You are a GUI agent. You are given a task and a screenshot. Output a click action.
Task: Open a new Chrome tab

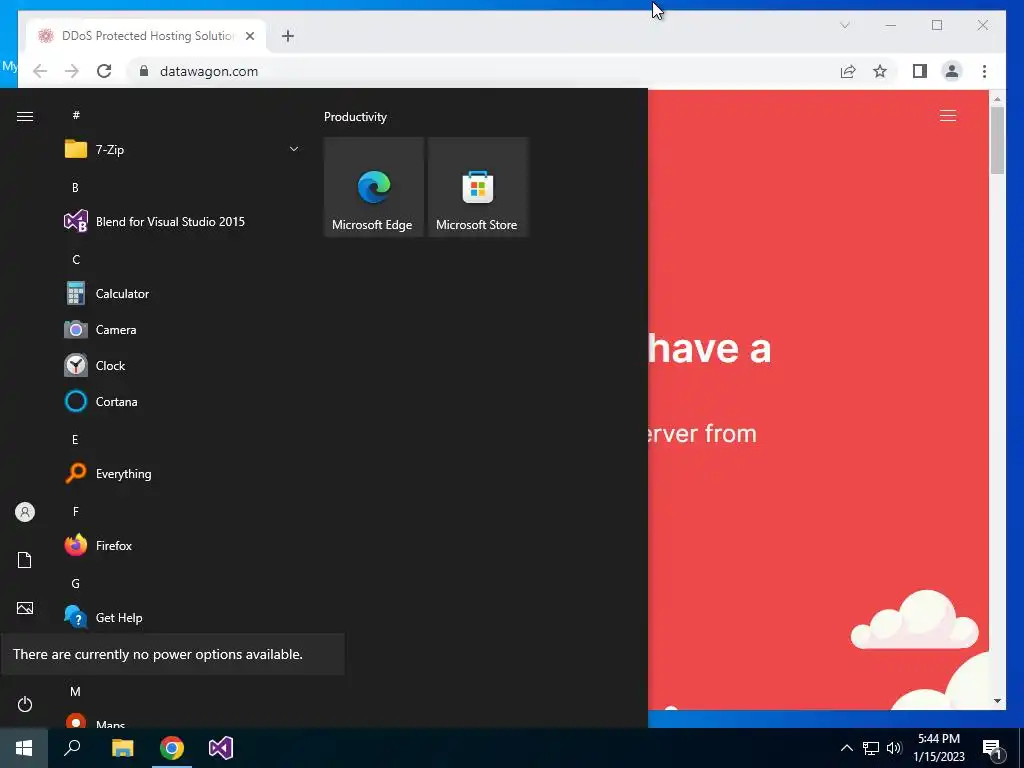click(288, 36)
